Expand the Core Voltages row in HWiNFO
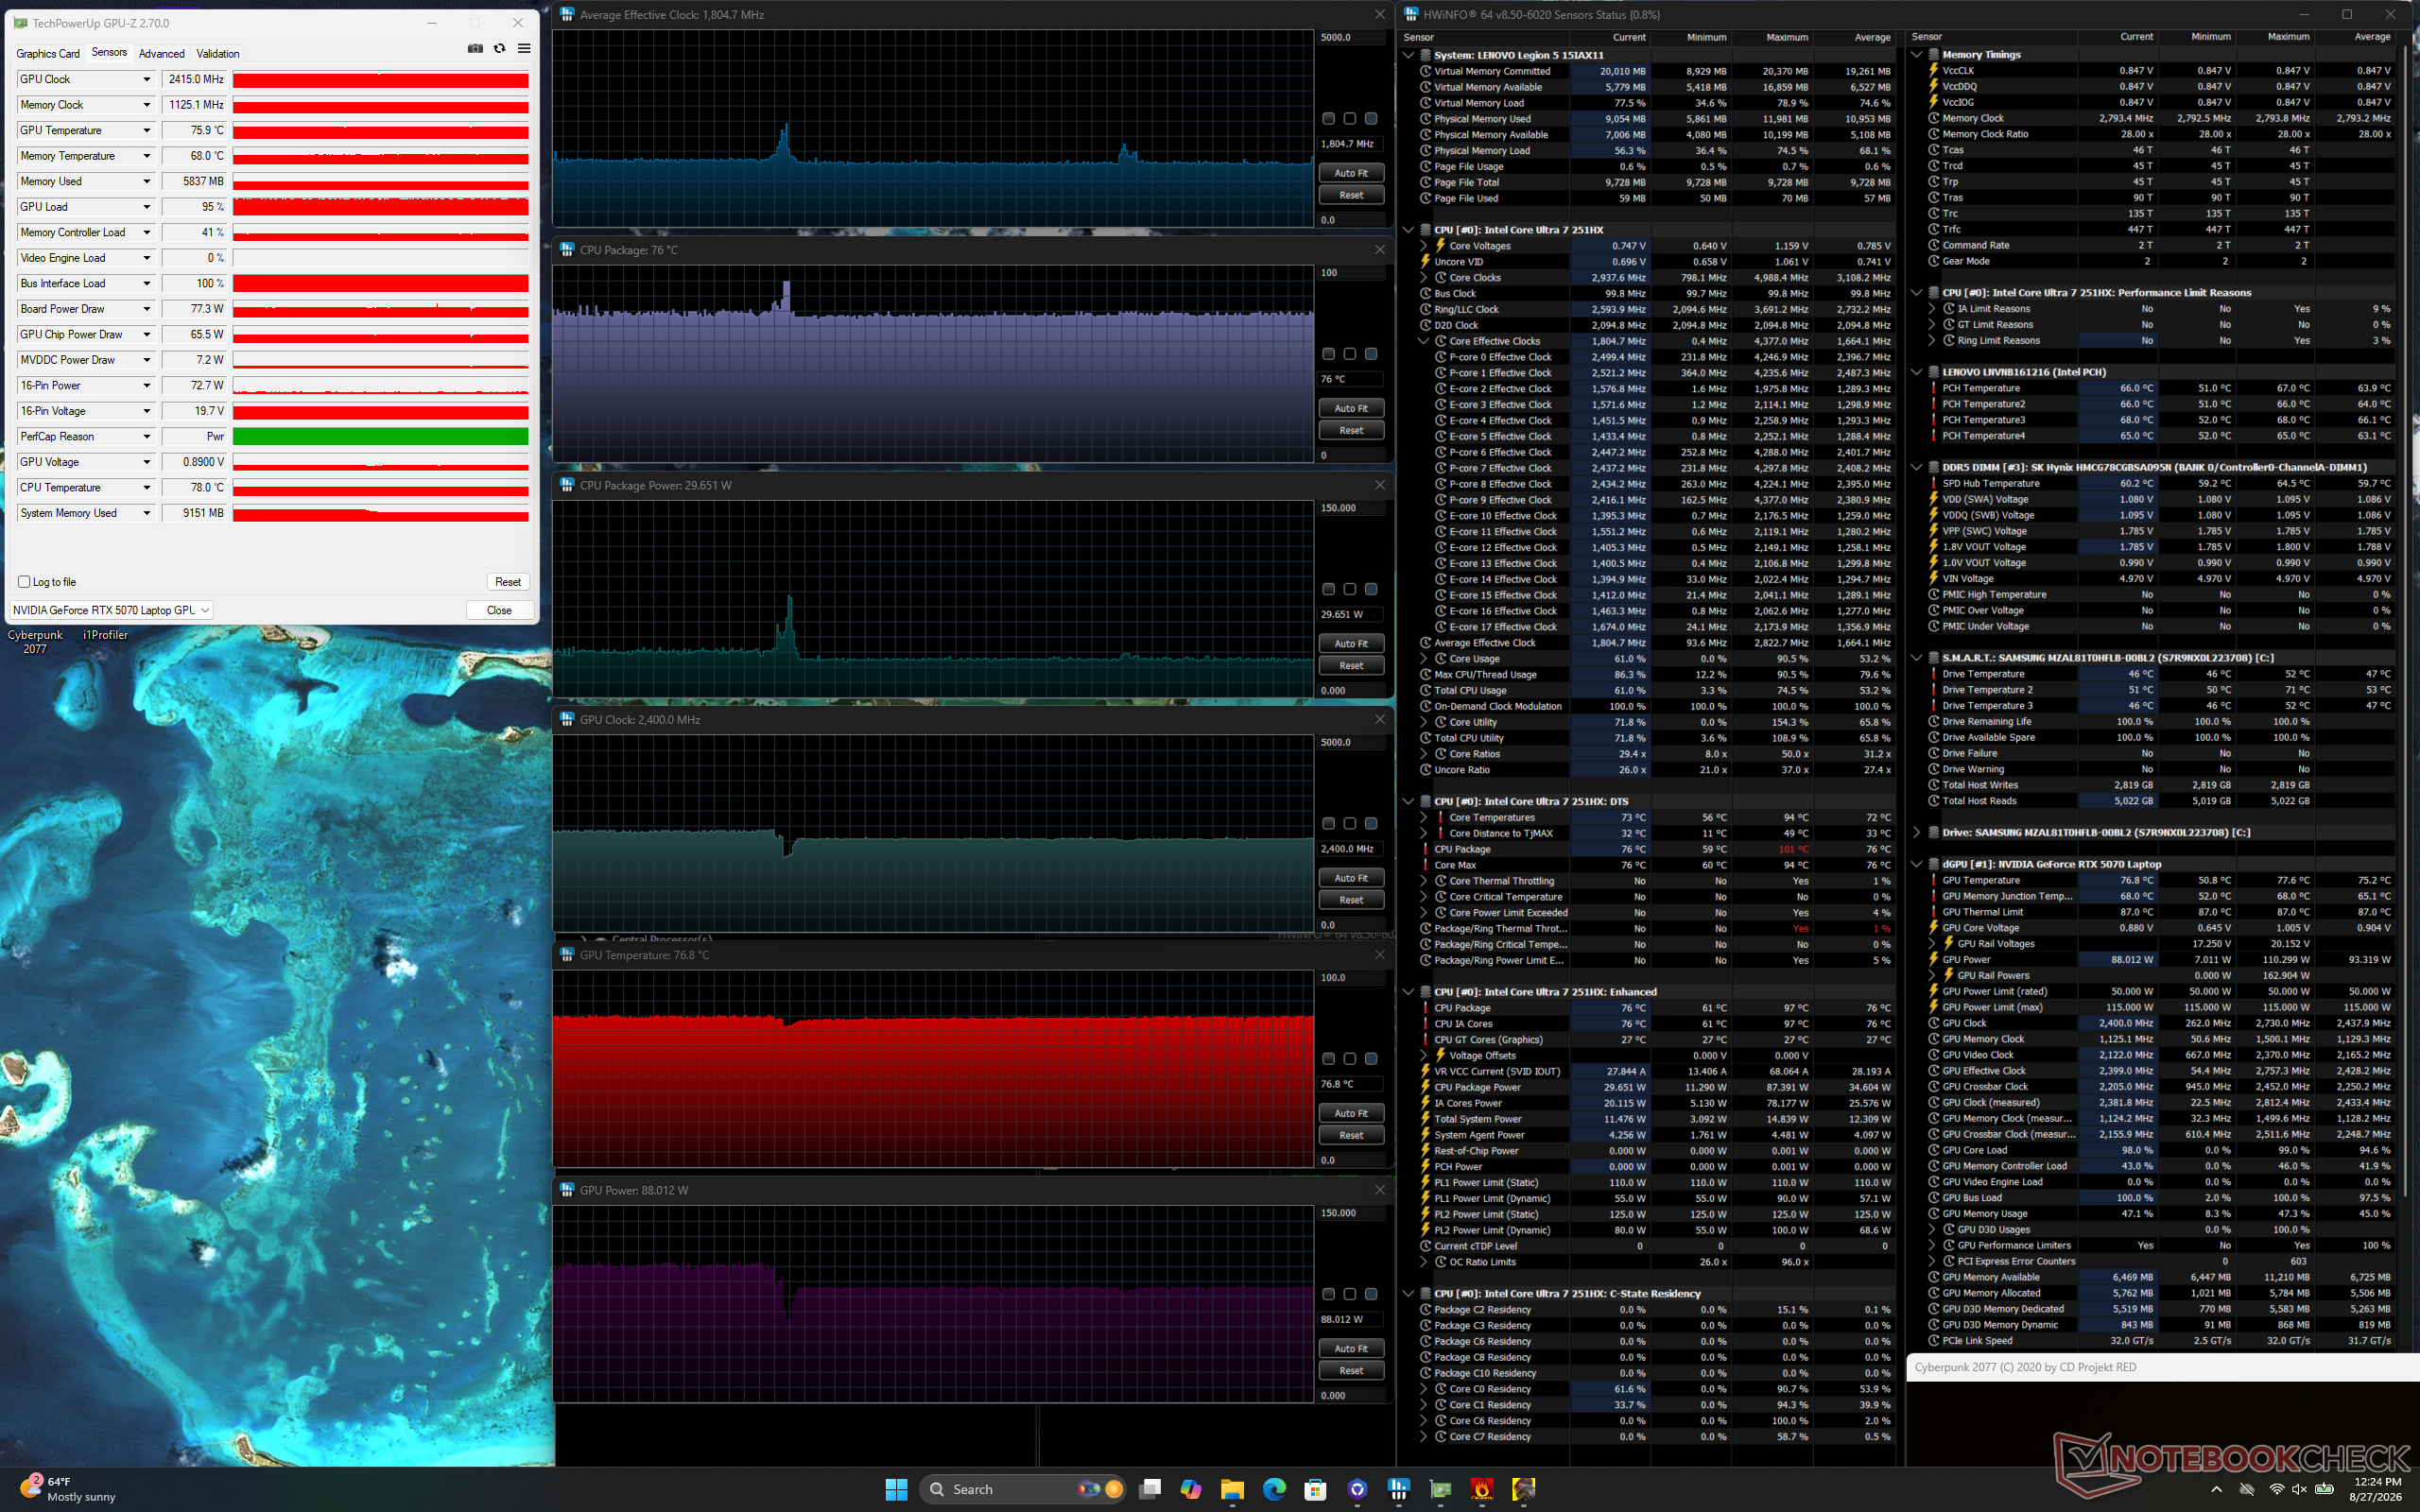 coord(1425,246)
